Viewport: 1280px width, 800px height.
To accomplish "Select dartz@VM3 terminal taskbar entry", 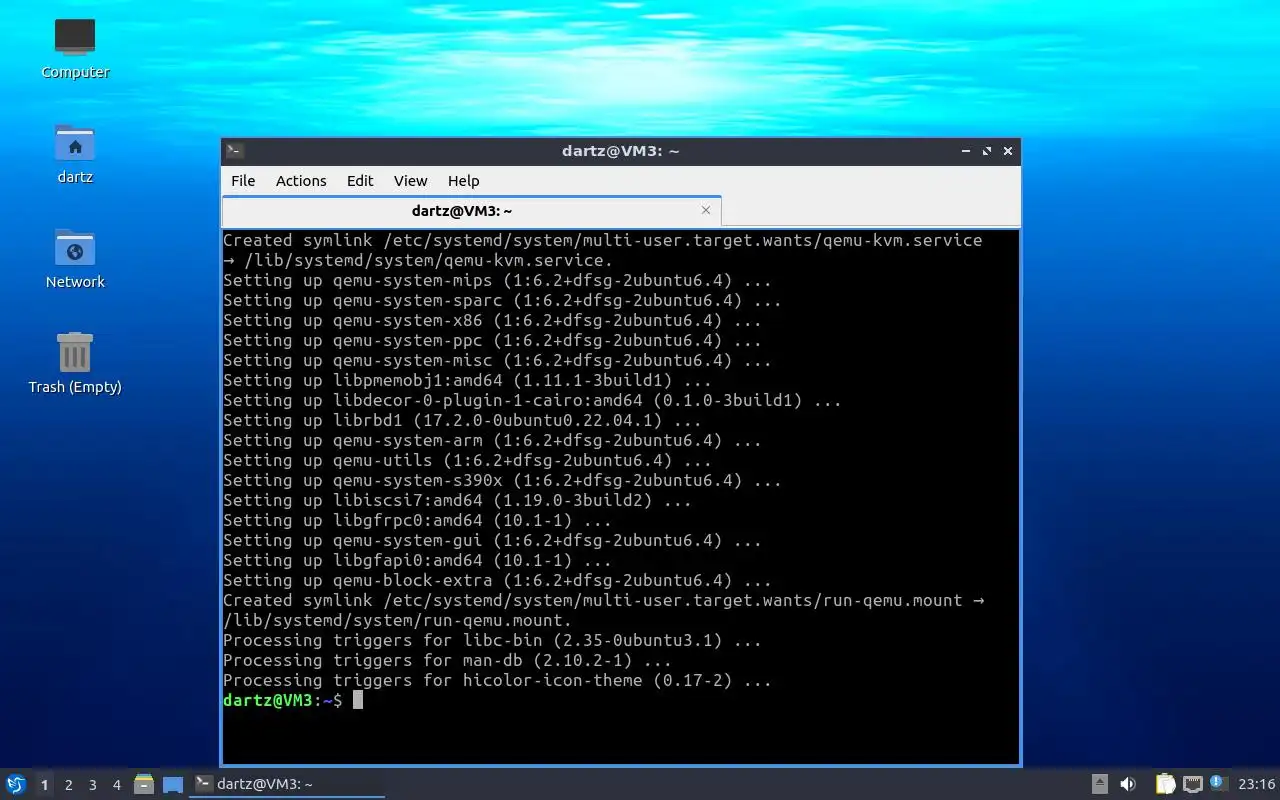I will [x=288, y=784].
